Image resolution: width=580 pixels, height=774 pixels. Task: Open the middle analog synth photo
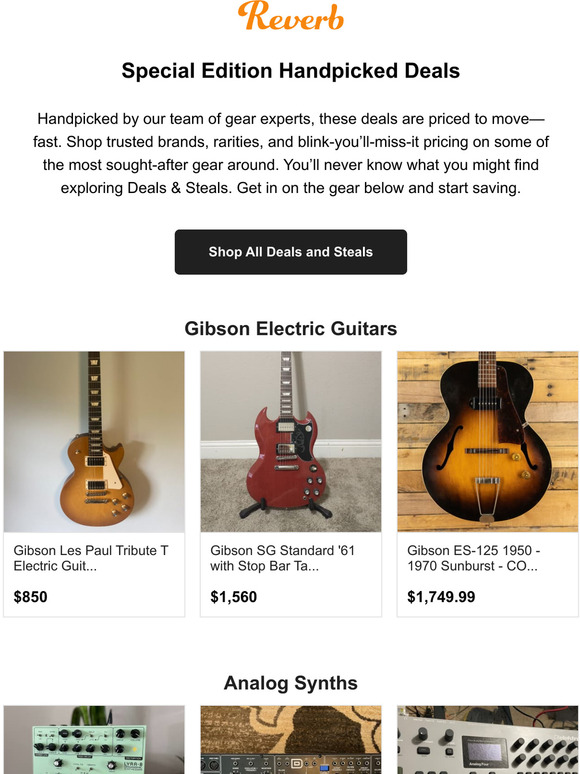(291, 740)
